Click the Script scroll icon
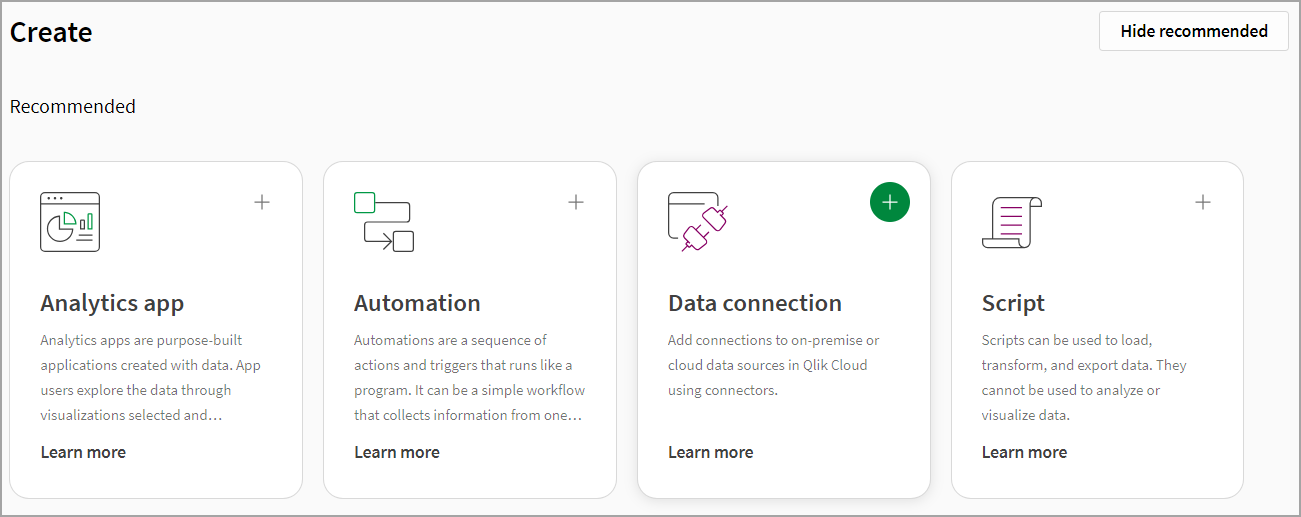Image resolution: width=1301 pixels, height=517 pixels. pyautogui.click(x=1012, y=221)
